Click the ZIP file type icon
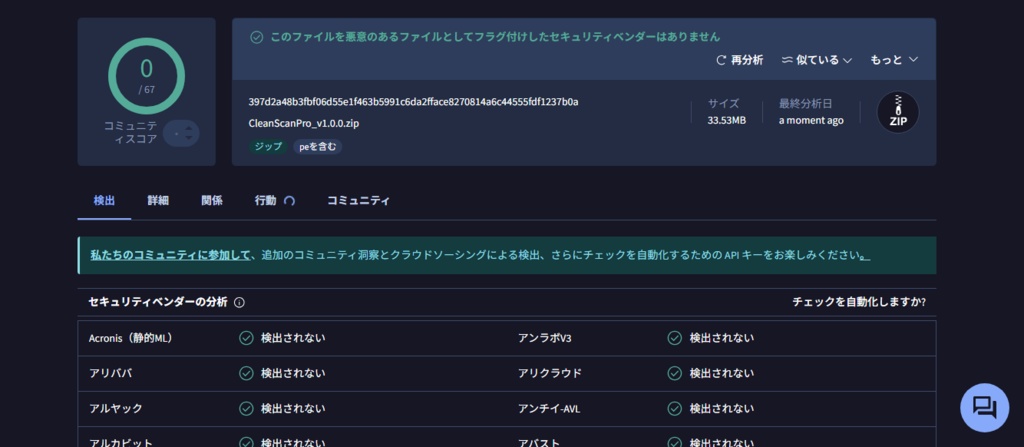 click(x=897, y=112)
